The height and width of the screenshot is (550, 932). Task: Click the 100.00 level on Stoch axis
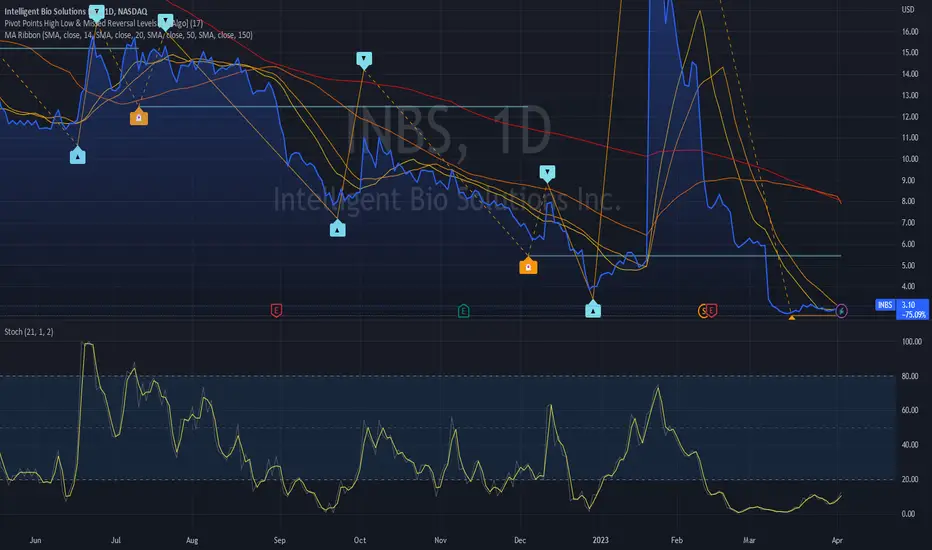[910, 342]
